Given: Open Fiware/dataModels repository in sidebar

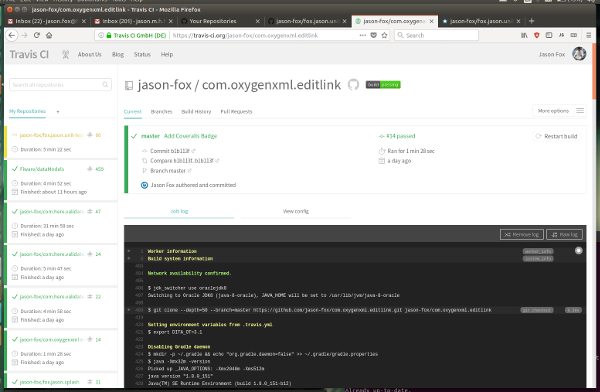Looking at the screenshot, I should pyautogui.click(x=42, y=169).
